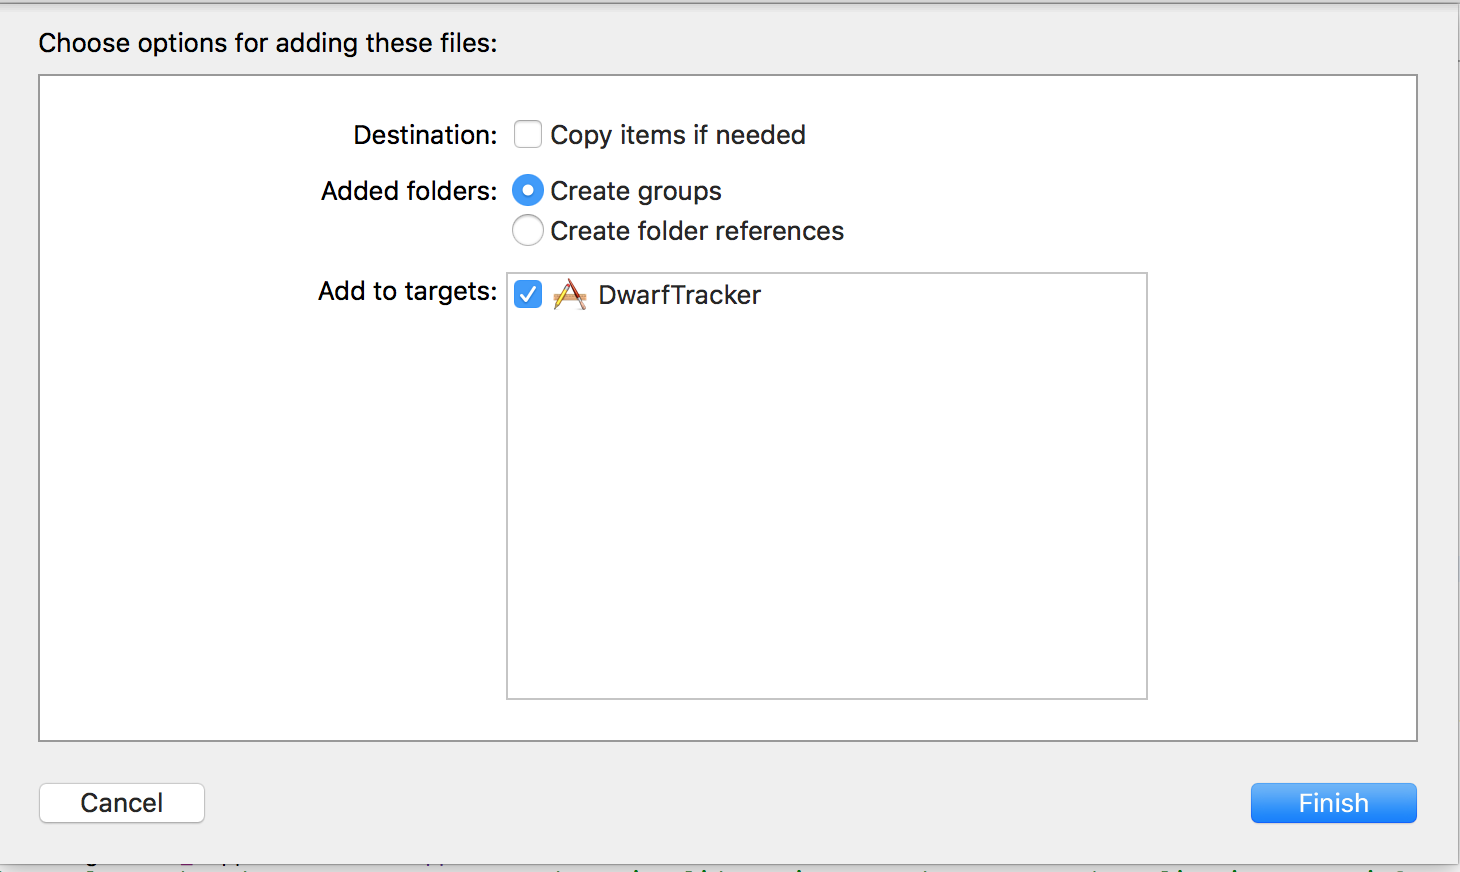Screen dimensions: 1460x872
Task: Click the 'Choose options for adding these files' heading
Action: coord(267,43)
